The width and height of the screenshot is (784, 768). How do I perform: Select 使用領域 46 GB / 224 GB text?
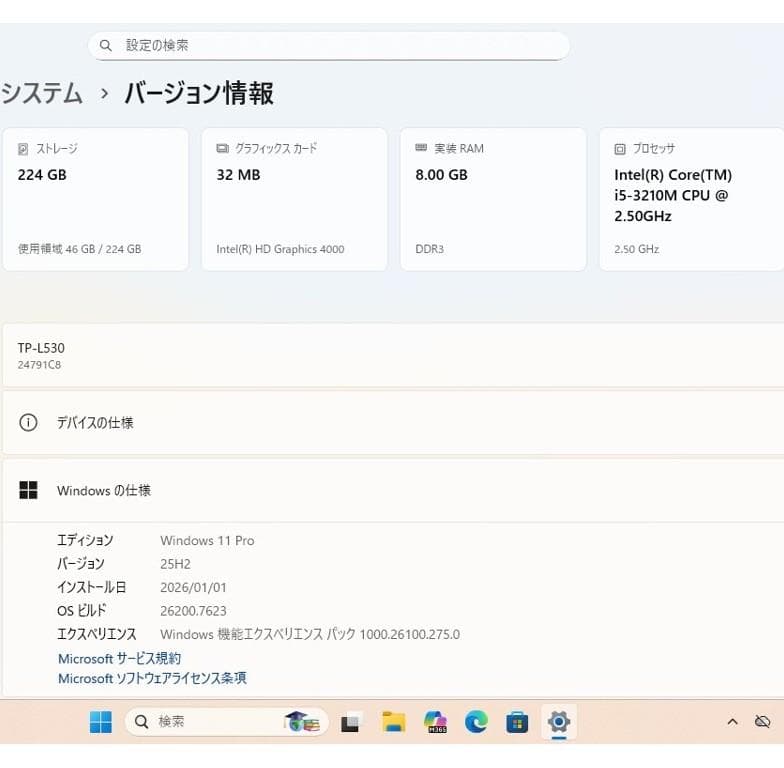click(x=80, y=249)
